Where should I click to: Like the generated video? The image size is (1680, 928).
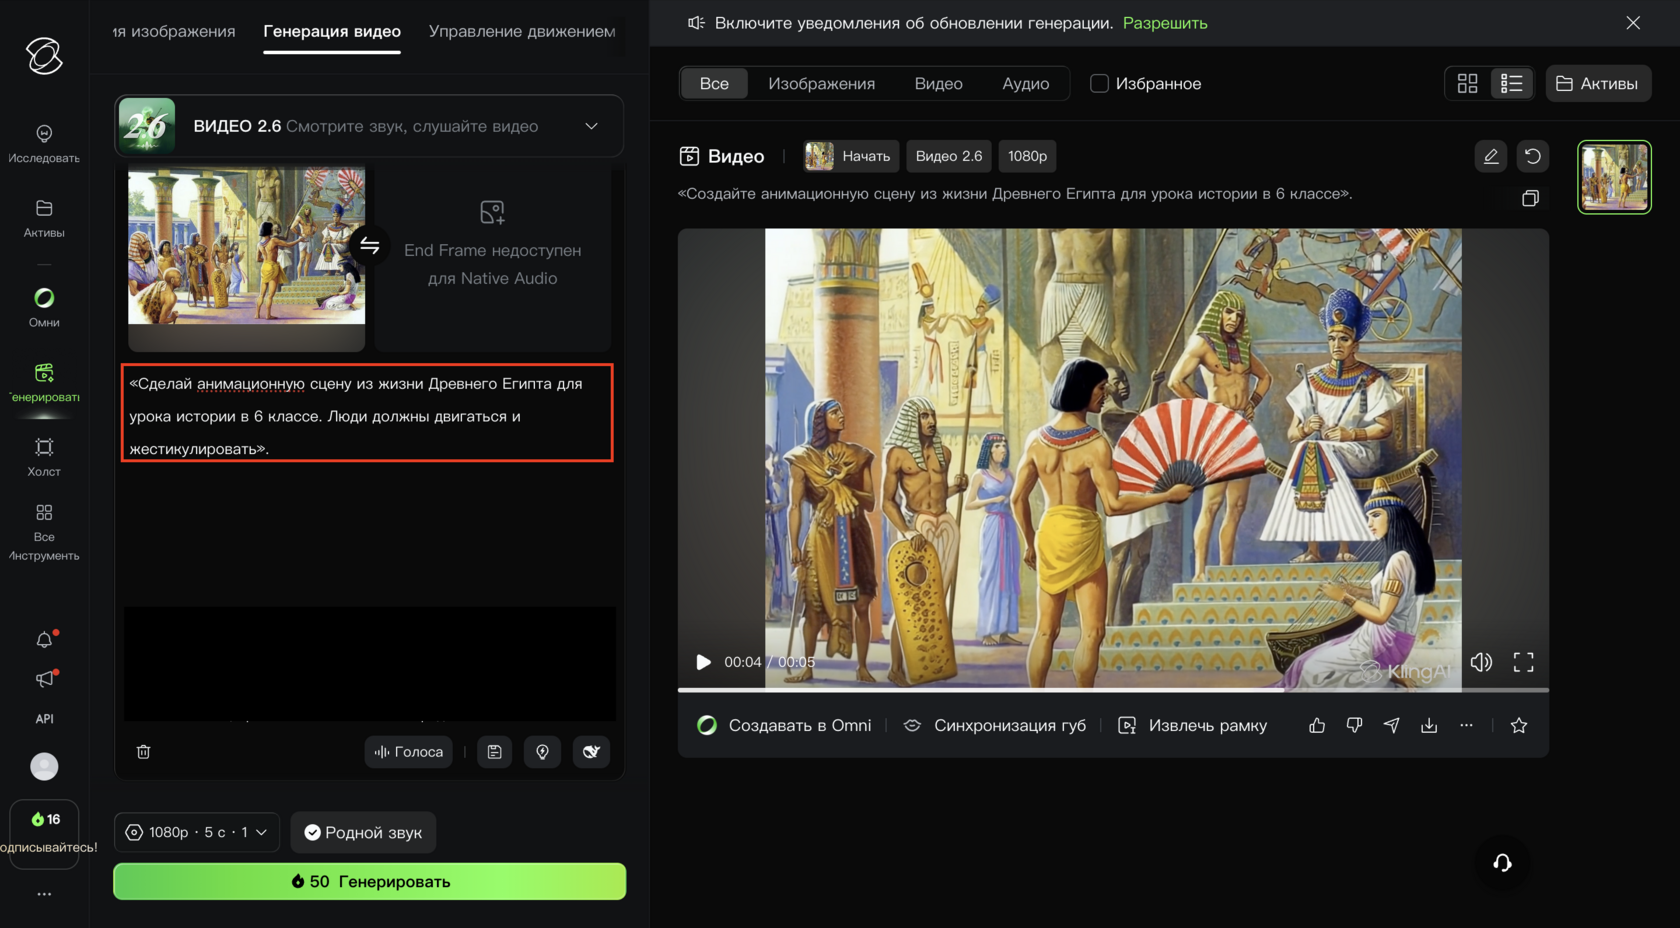point(1317,726)
